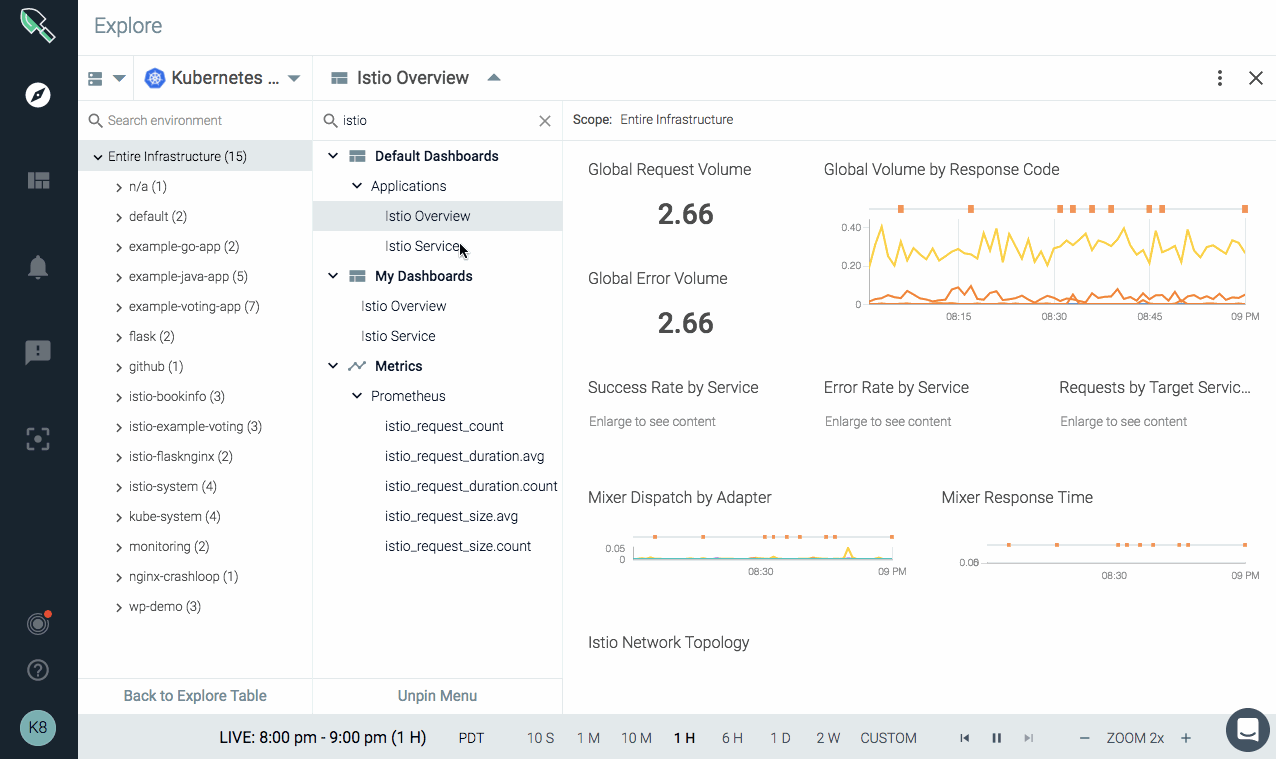
Task: Collapse the Entire Infrastructure tree node
Action: (x=98, y=157)
